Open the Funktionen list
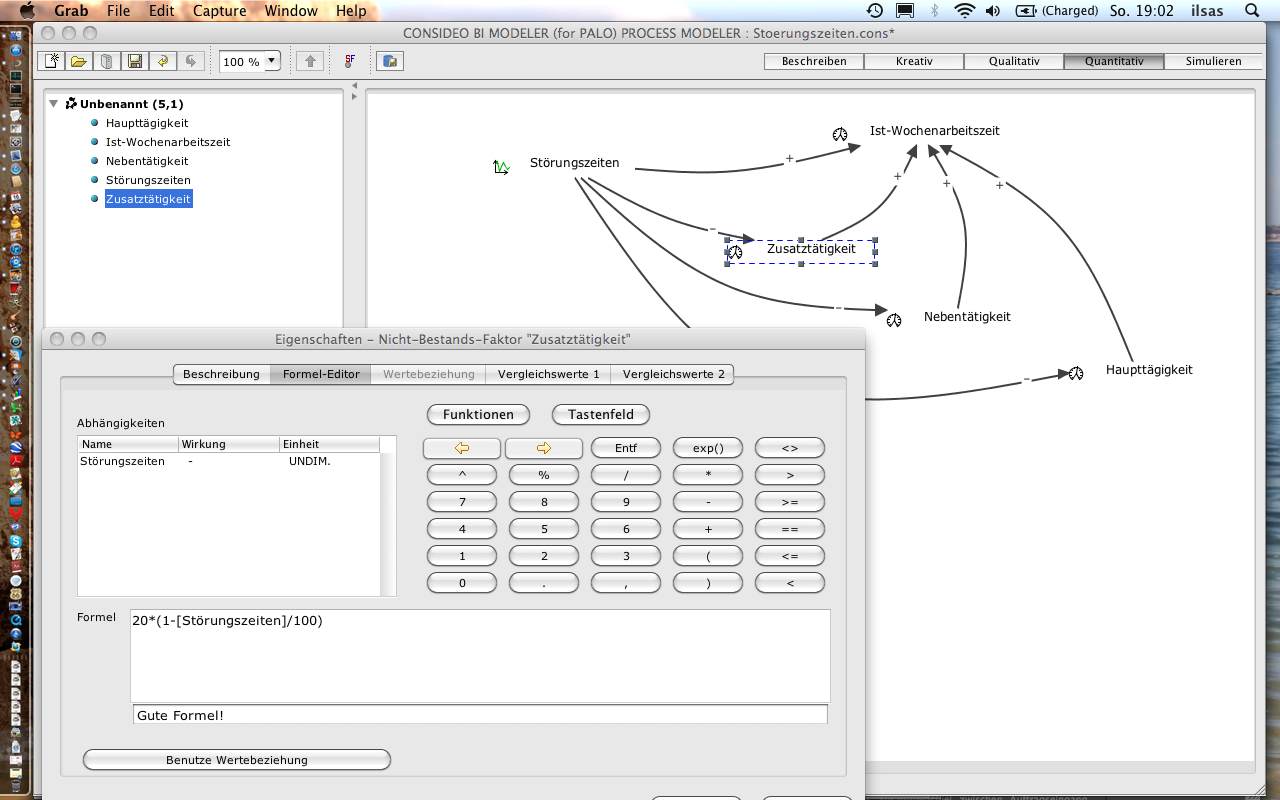The width and height of the screenshot is (1280, 800). pos(478,414)
